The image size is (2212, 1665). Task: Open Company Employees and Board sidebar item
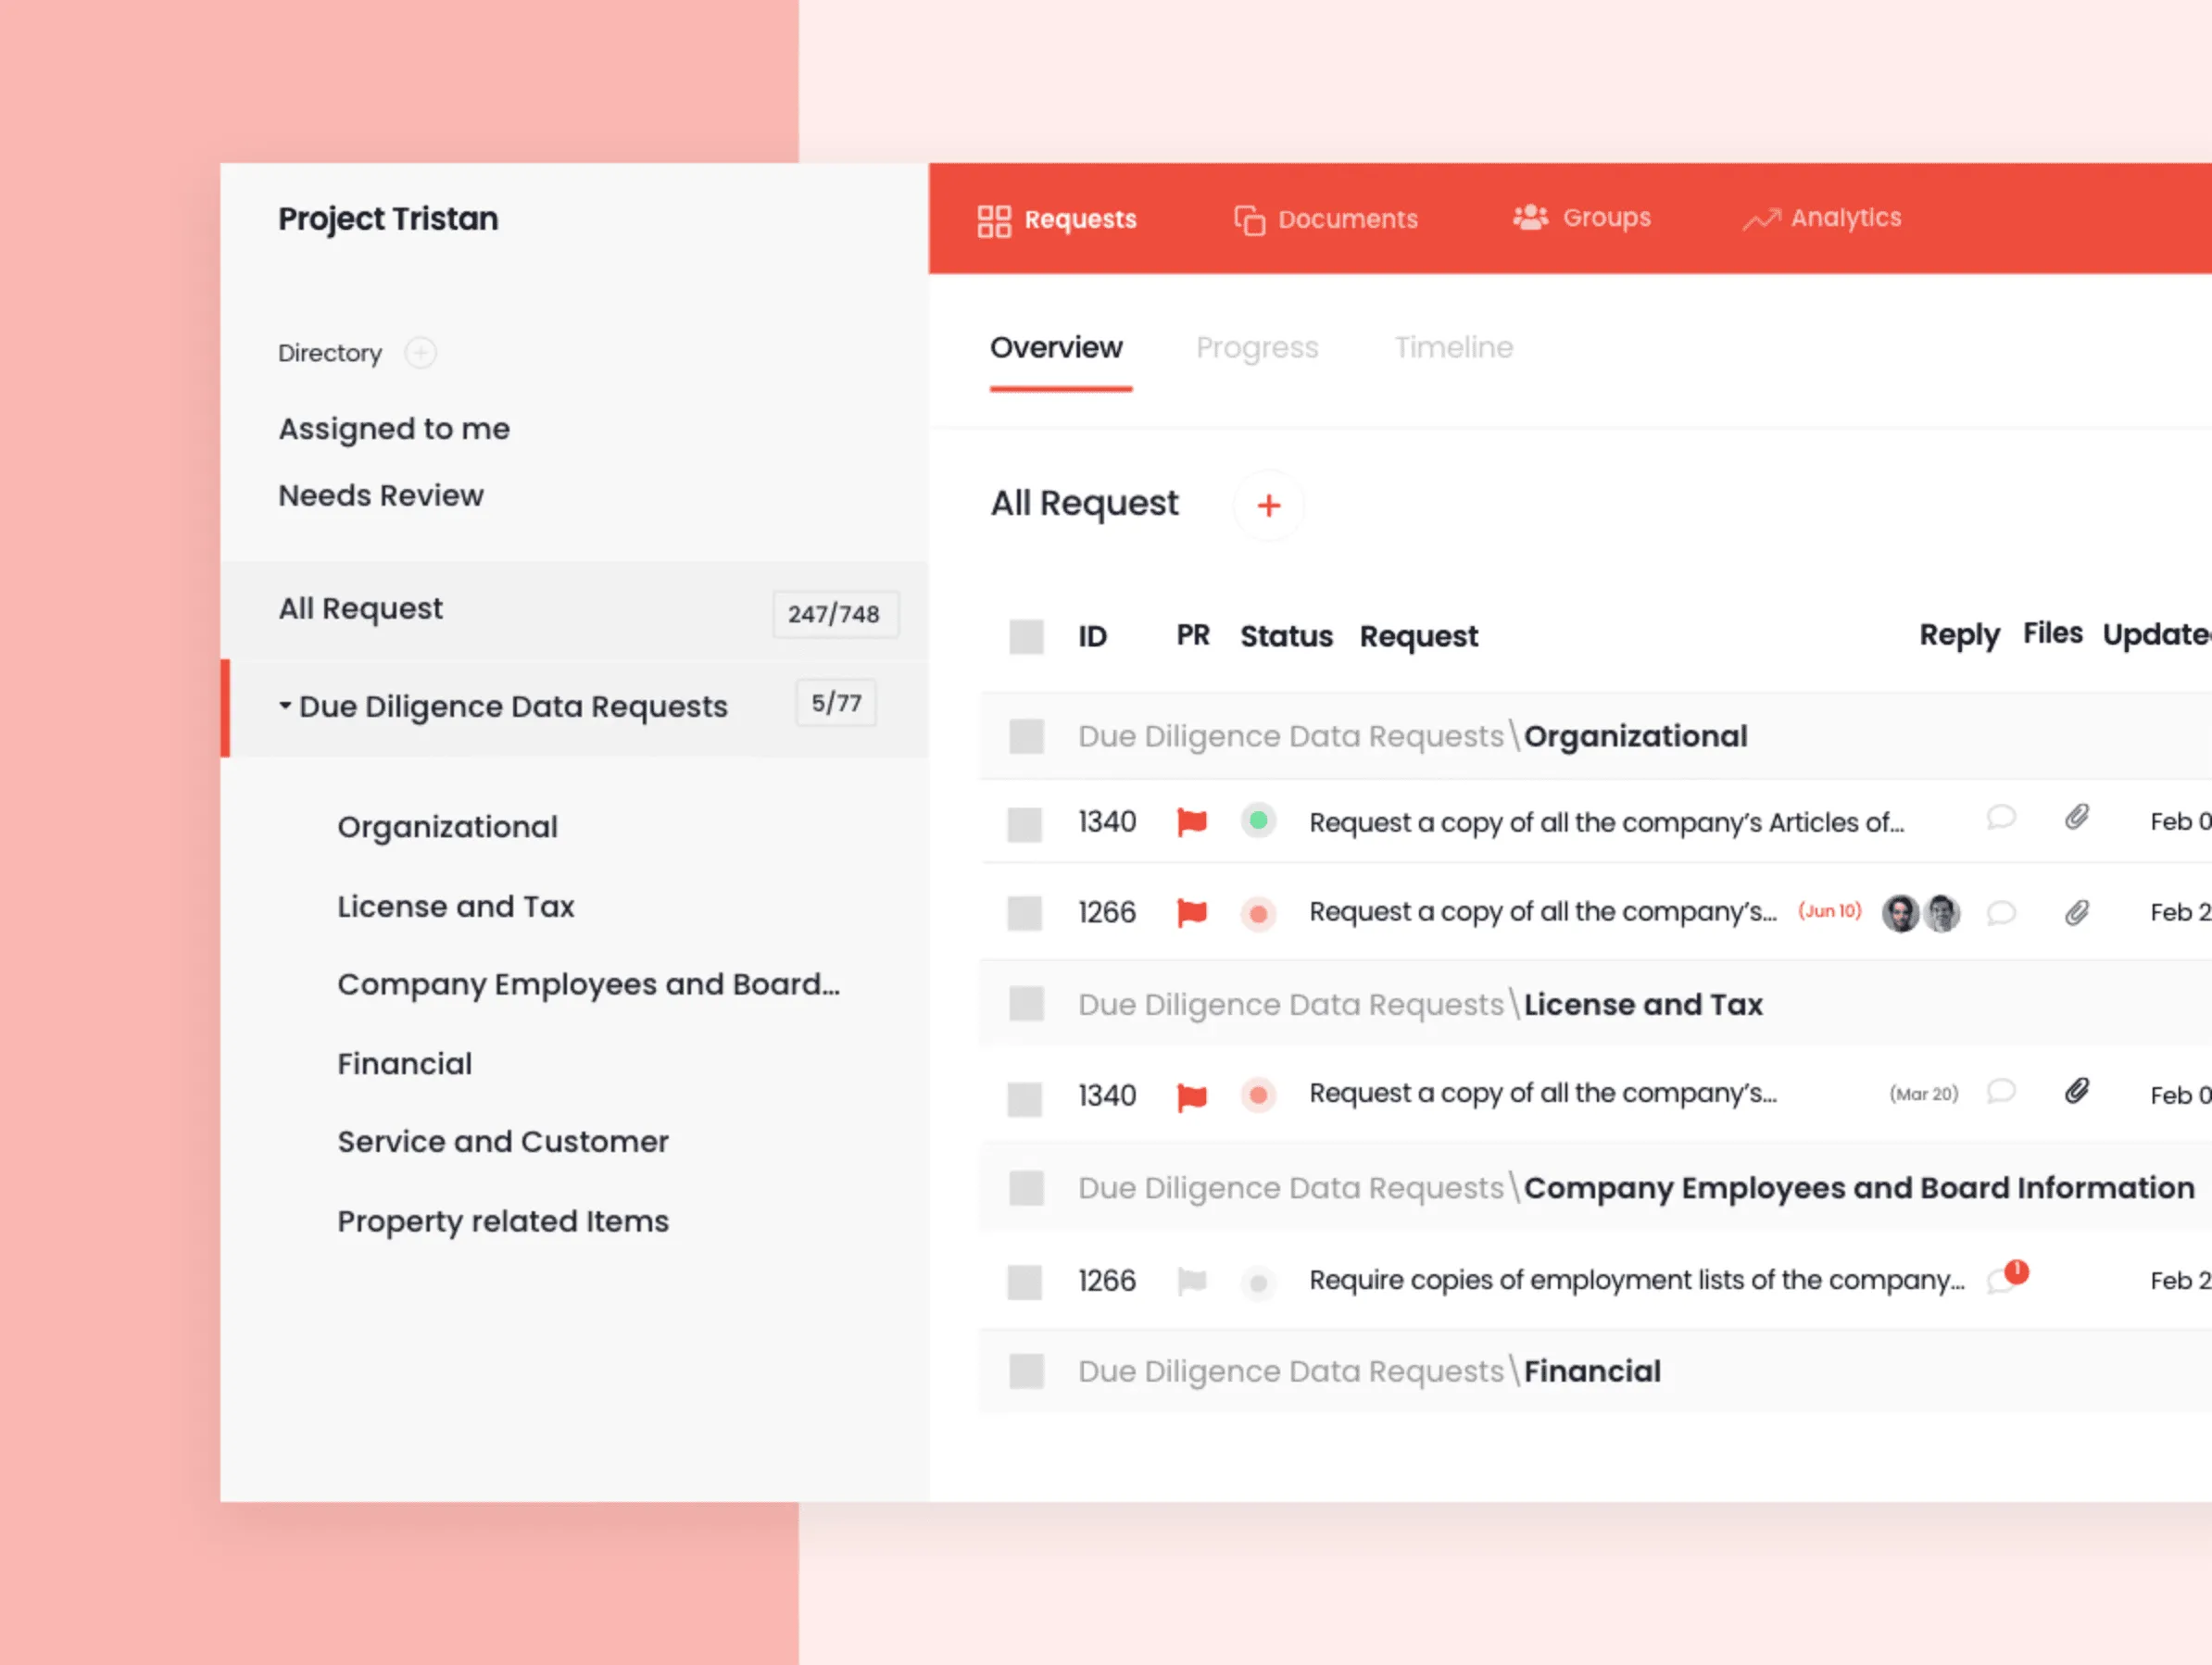[x=588, y=985]
